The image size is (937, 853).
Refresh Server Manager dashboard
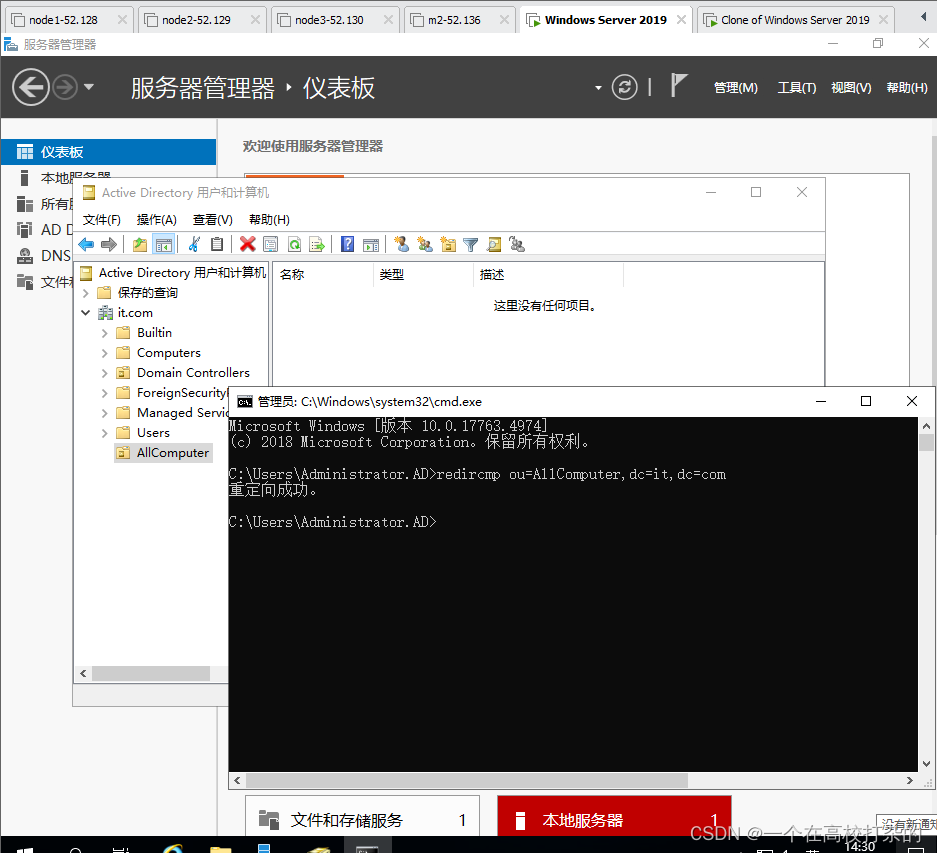624,87
